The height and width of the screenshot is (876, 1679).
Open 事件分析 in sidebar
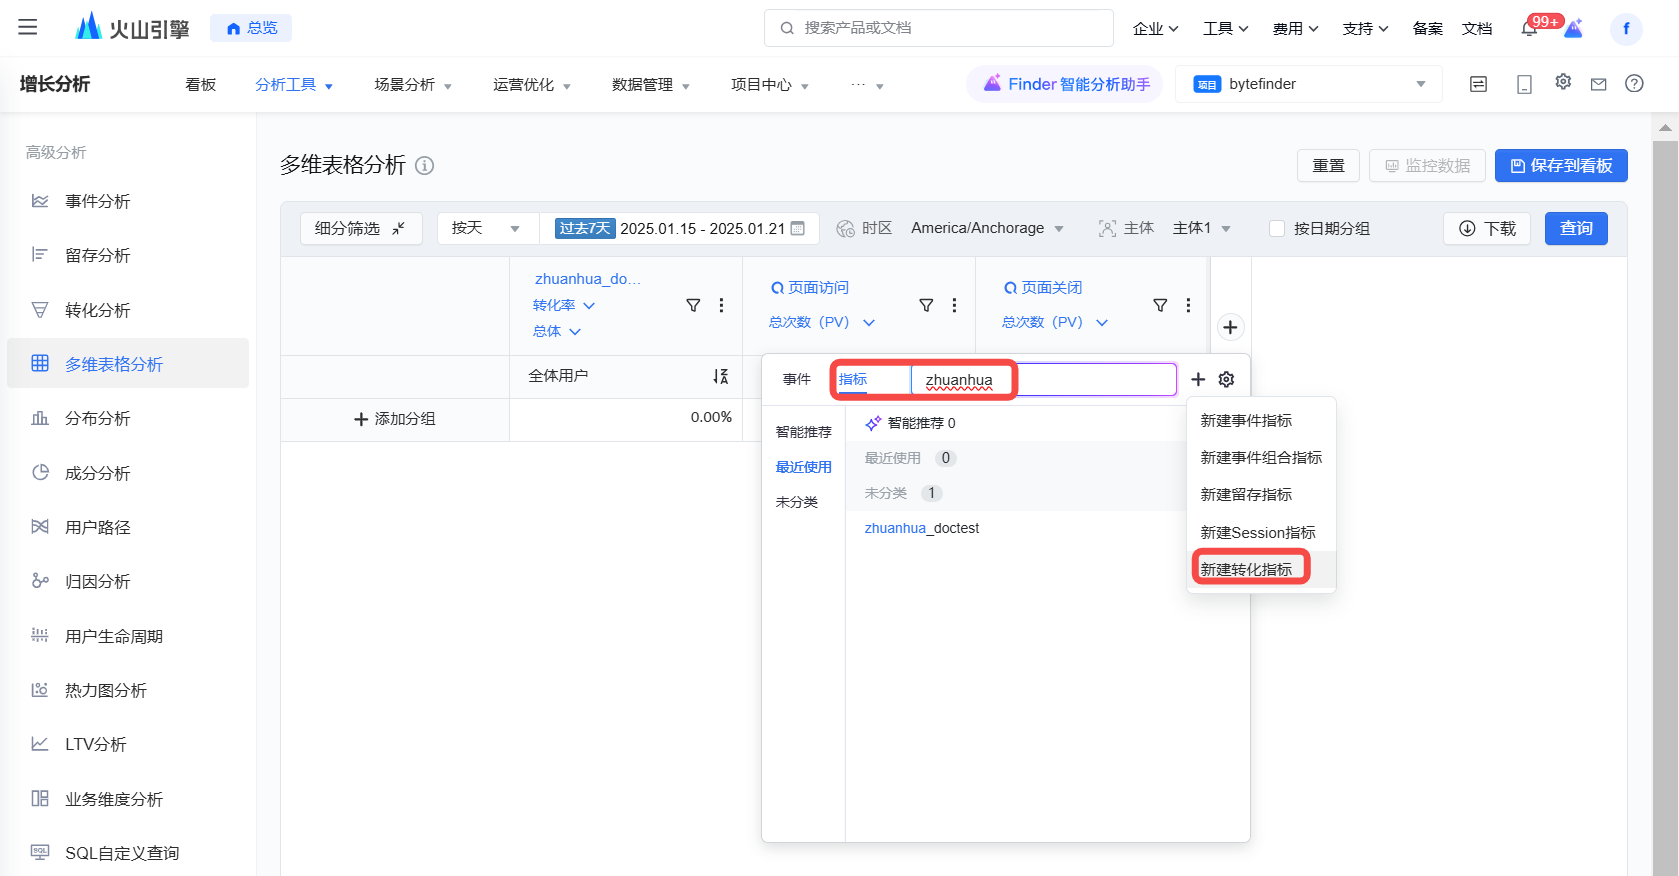(128, 201)
